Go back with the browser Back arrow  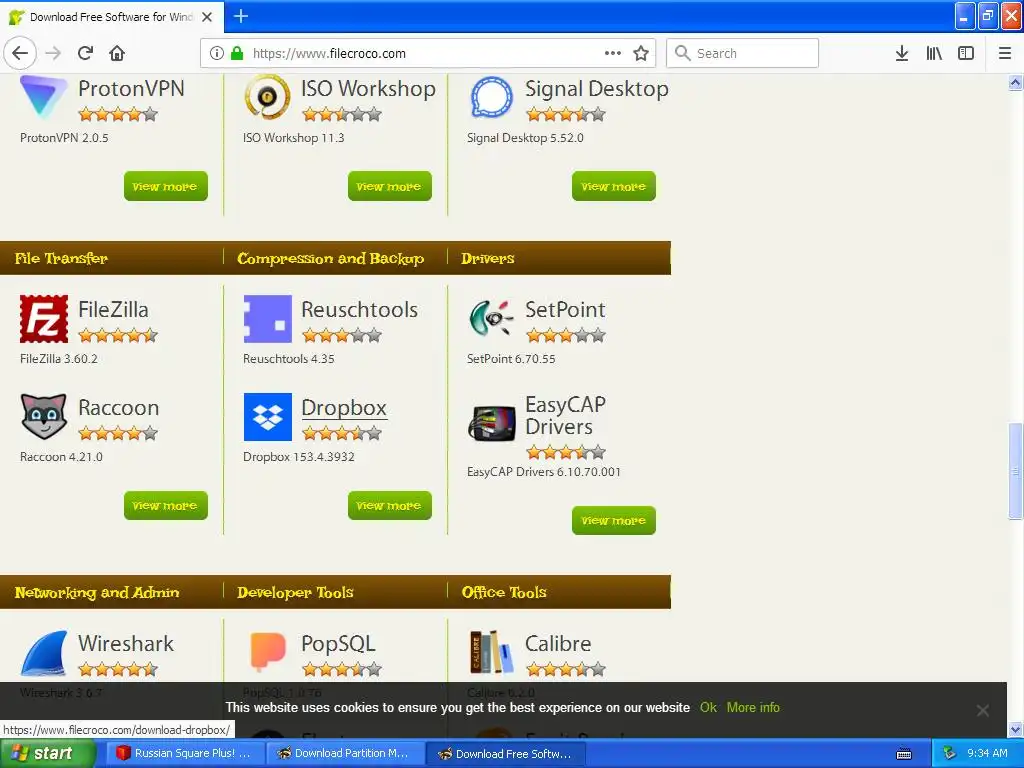tap(20, 53)
